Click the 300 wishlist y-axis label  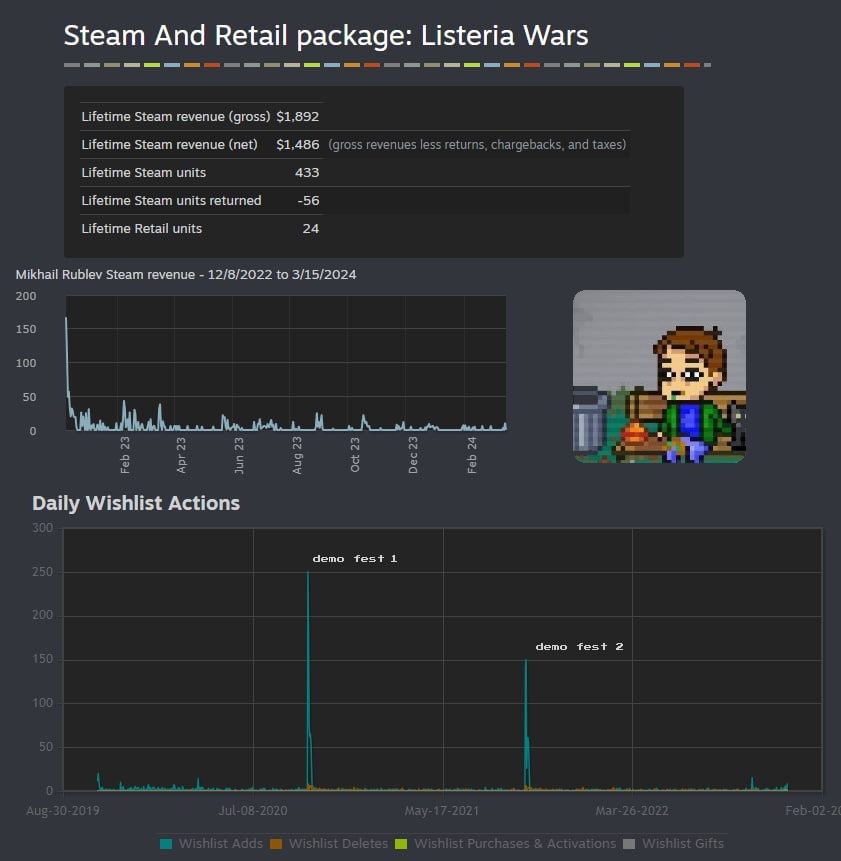pyautogui.click(x=43, y=528)
